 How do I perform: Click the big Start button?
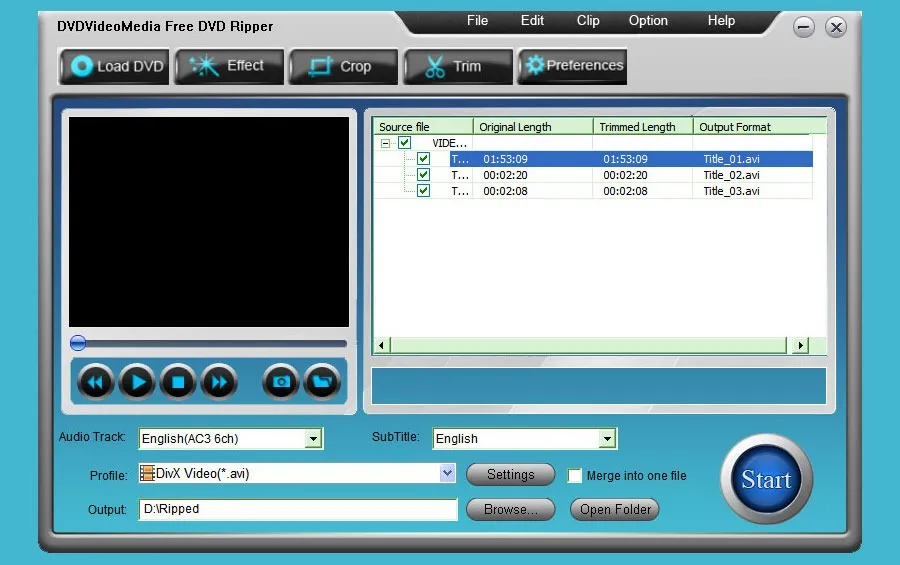766,479
